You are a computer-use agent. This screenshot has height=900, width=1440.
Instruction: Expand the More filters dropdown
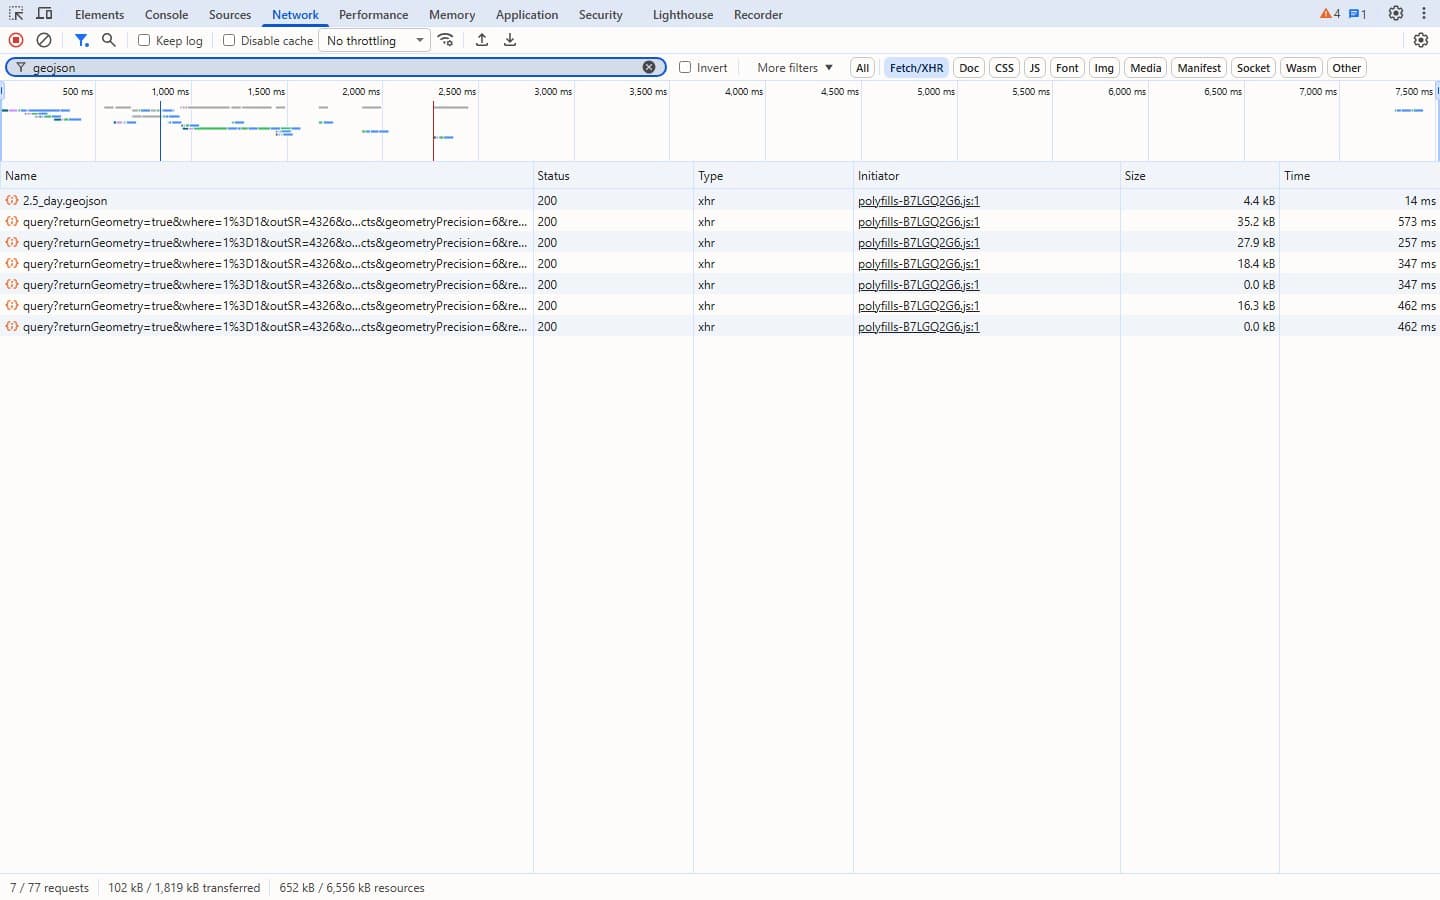pyautogui.click(x=795, y=68)
